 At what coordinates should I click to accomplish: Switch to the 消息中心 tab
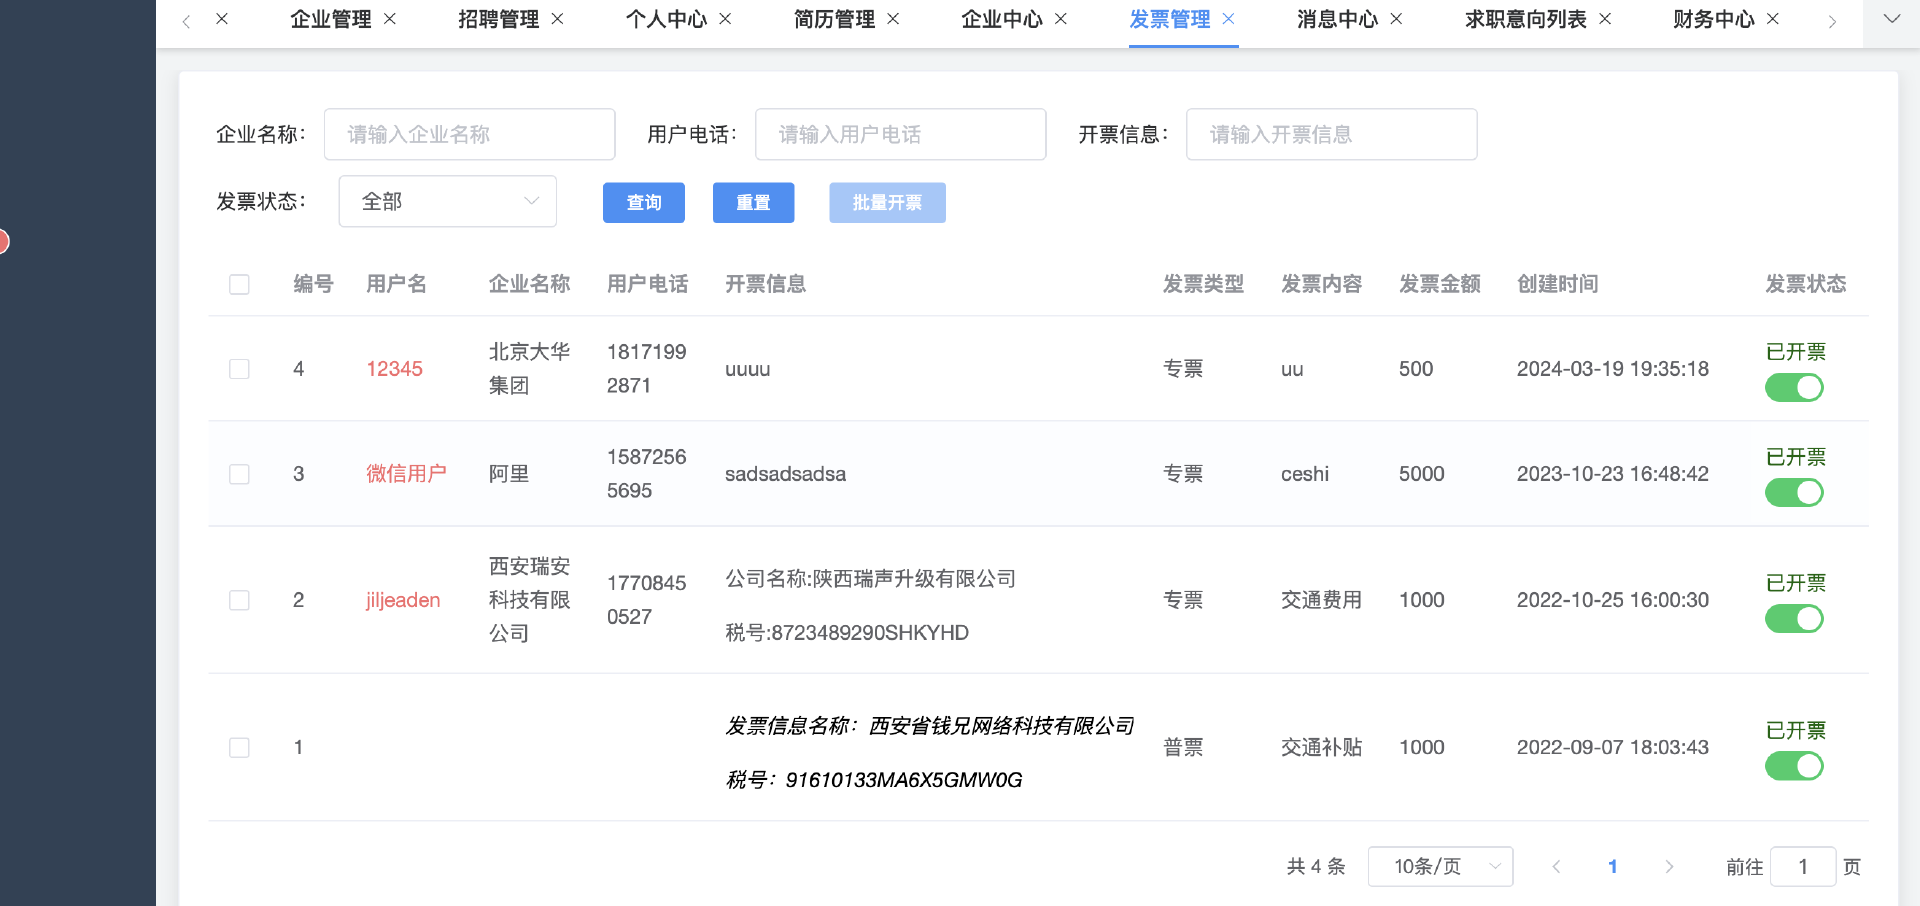(x=1336, y=19)
